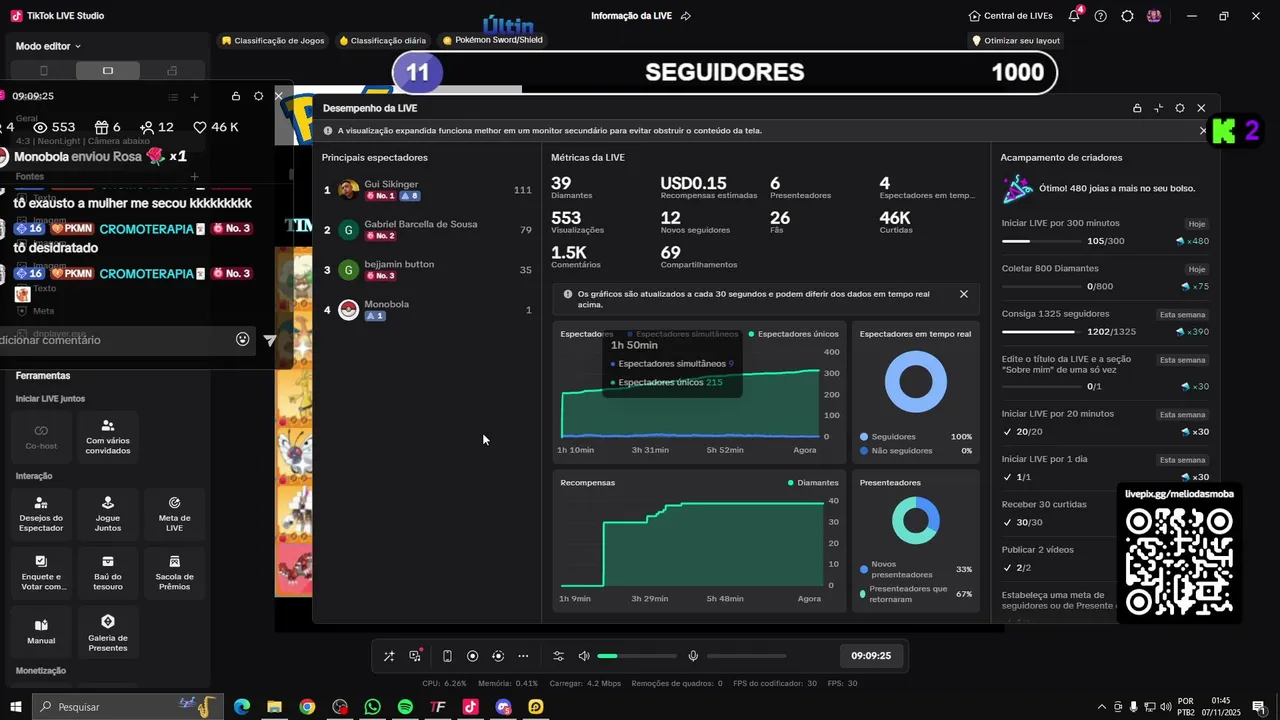Open Spotify from the Windows taskbar
The width and height of the screenshot is (1280, 720).
click(405, 707)
